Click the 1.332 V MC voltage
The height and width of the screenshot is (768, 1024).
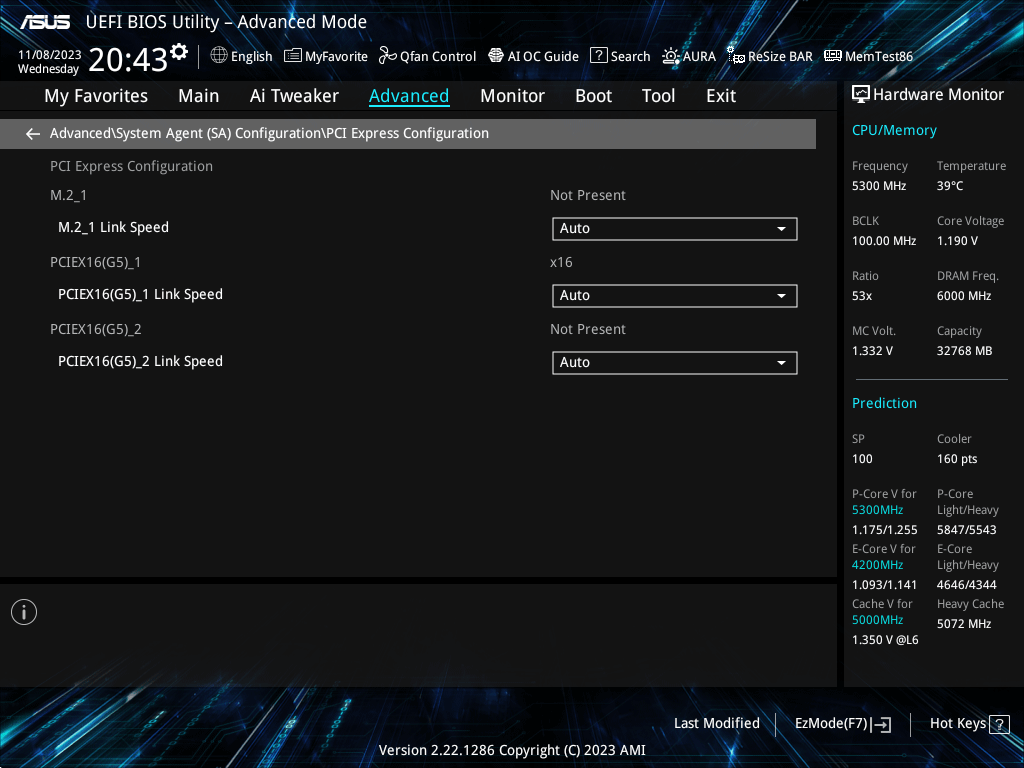click(x=872, y=351)
